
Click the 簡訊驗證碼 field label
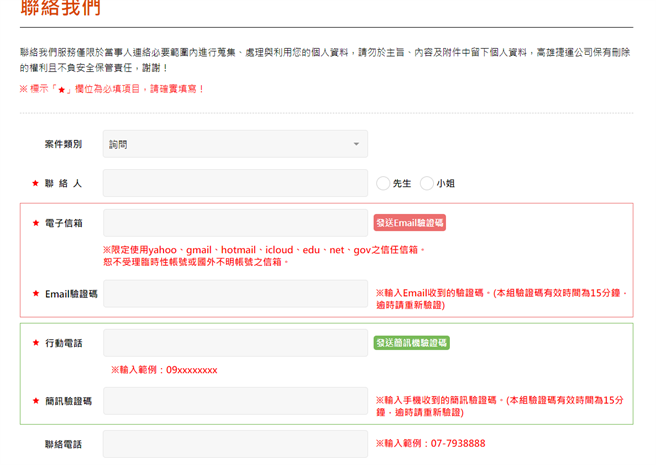point(69,401)
